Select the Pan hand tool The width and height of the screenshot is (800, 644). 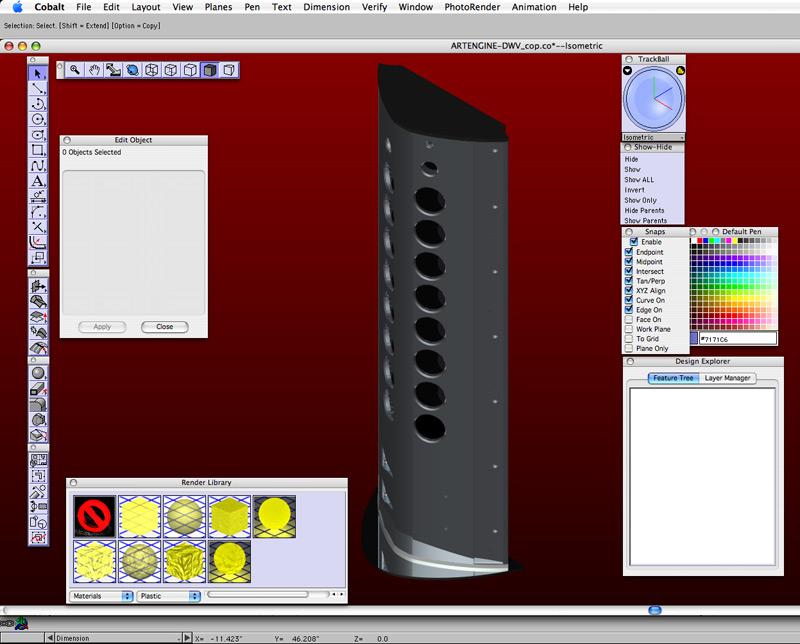tap(94, 70)
